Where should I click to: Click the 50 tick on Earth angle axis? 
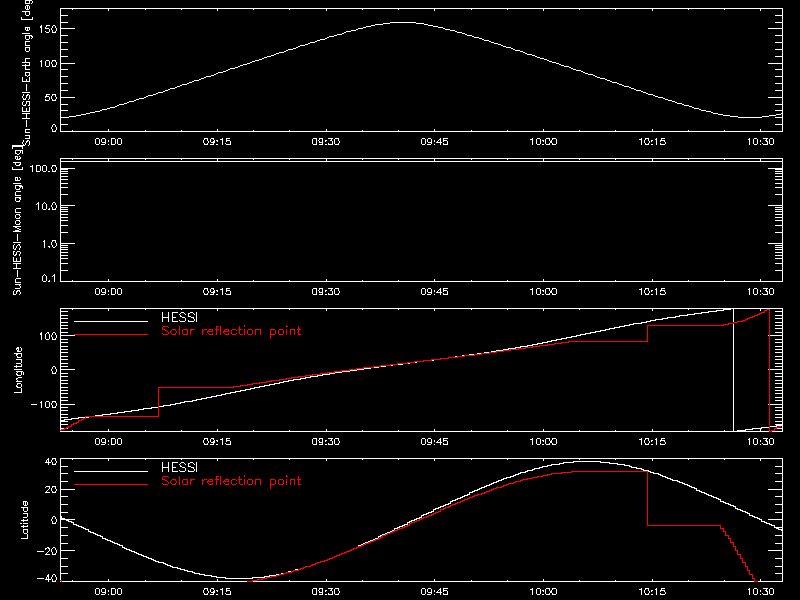pos(51,97)
